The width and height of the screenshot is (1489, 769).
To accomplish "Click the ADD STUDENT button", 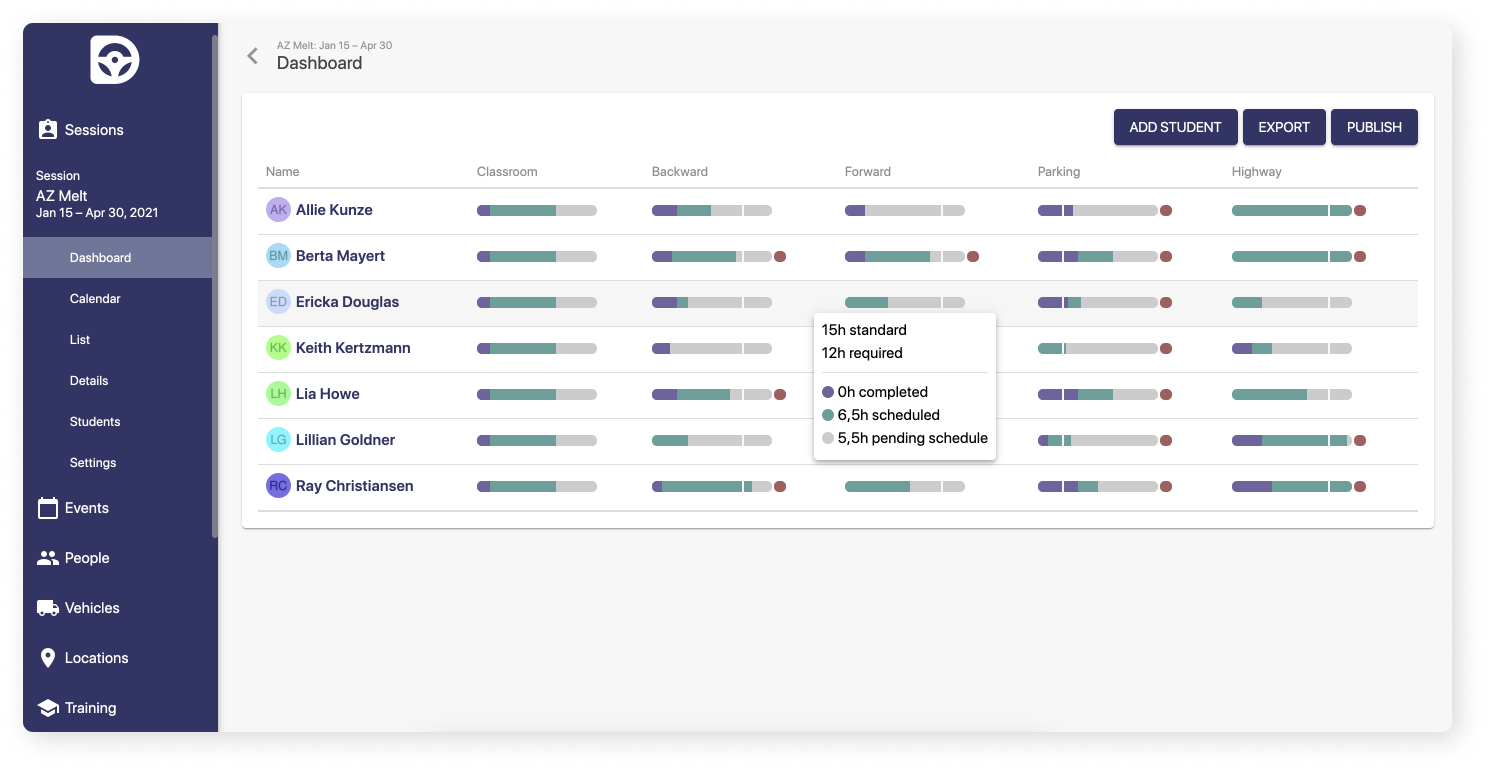I will pos(1176,127).
